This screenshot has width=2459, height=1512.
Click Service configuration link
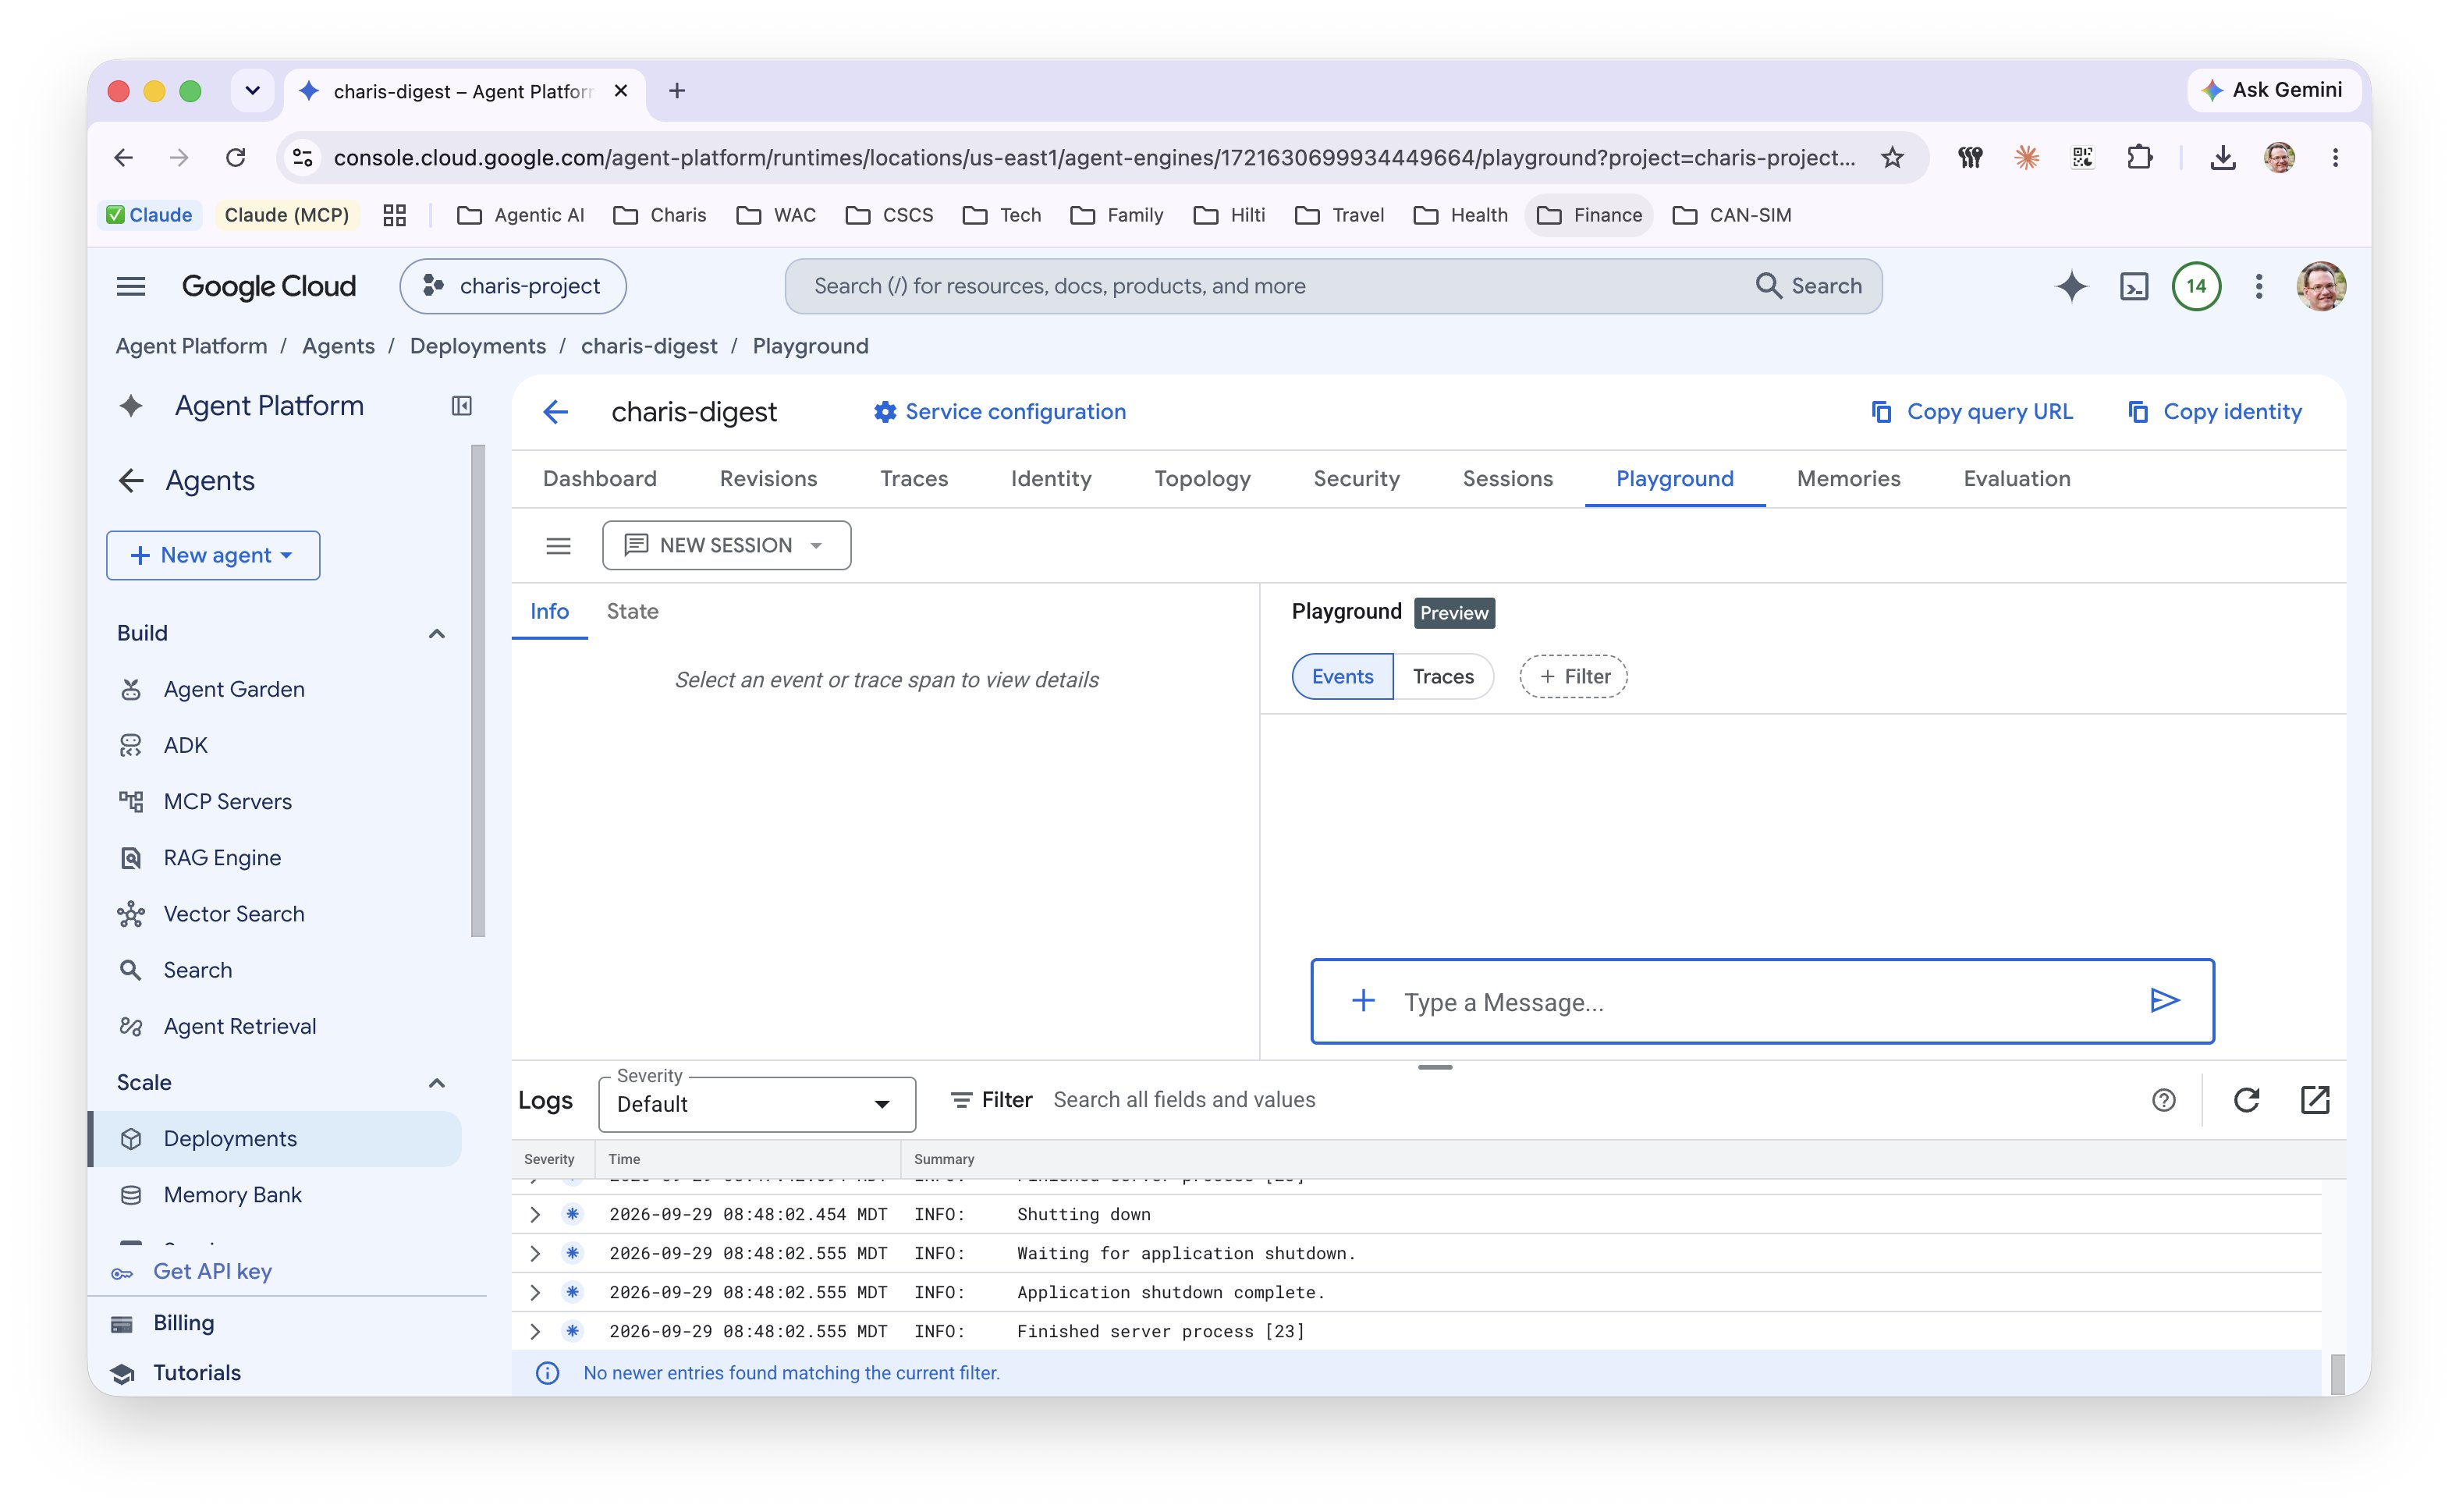(999, 411)
